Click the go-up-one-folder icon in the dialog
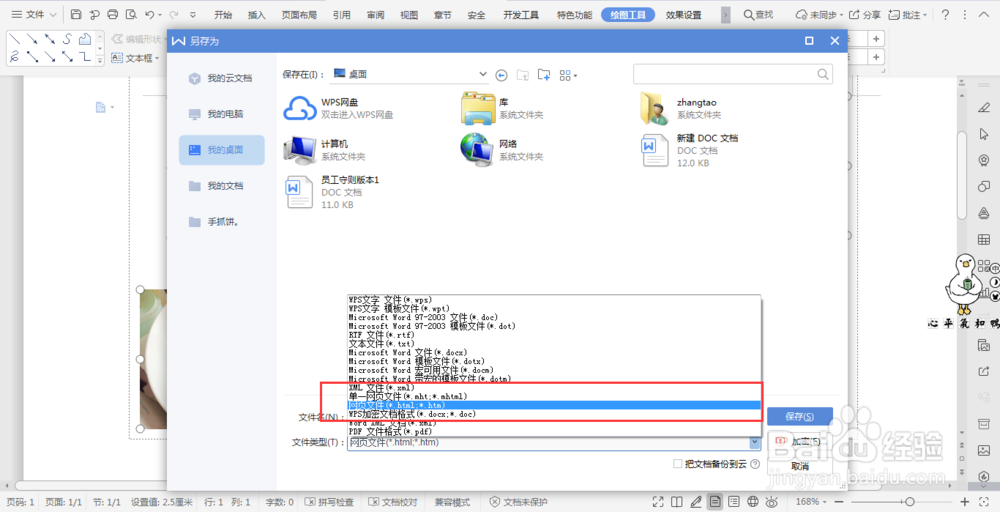 (522, 75)
